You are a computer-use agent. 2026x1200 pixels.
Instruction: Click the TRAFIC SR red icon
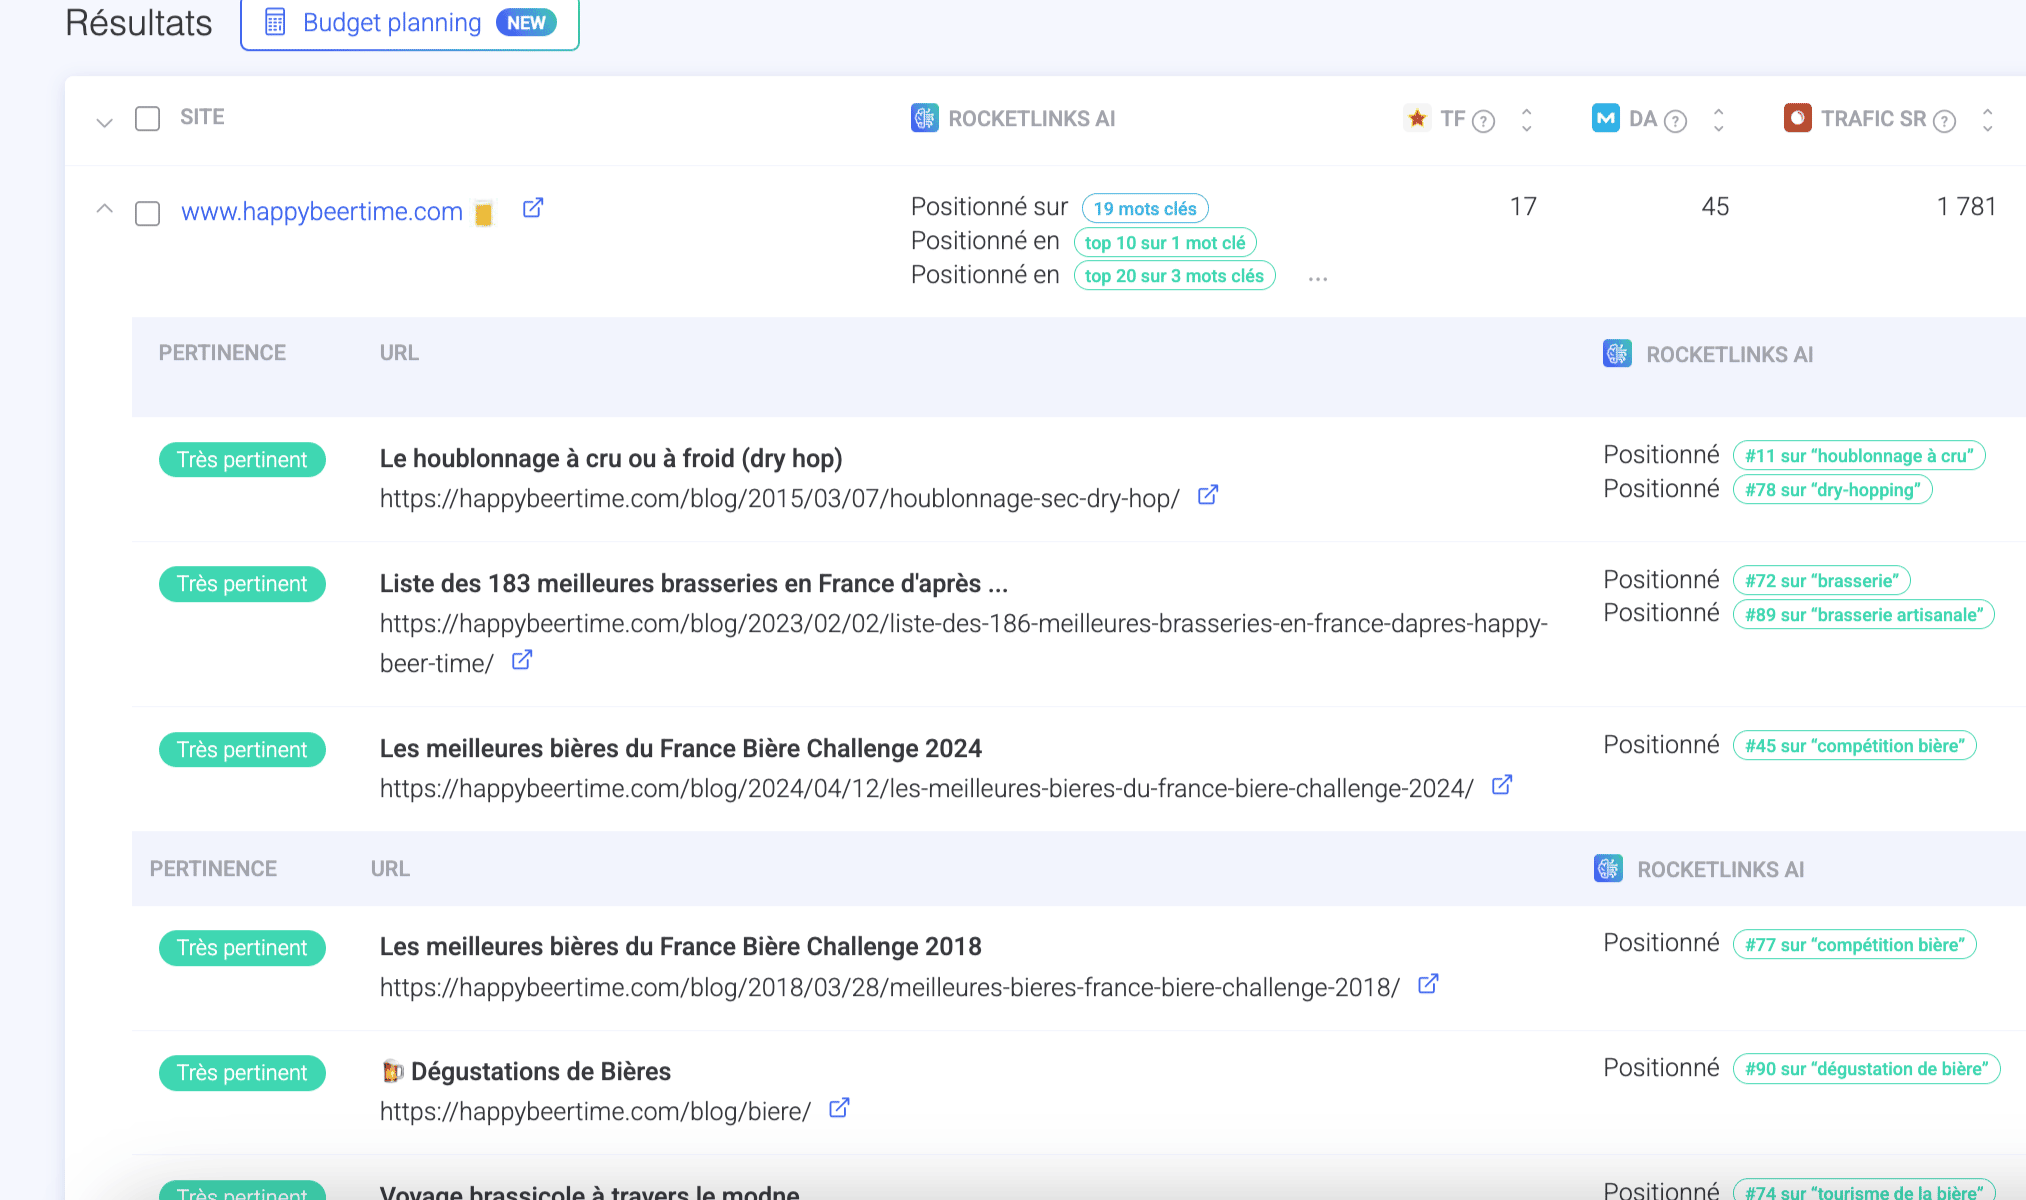coord(1798,118)
